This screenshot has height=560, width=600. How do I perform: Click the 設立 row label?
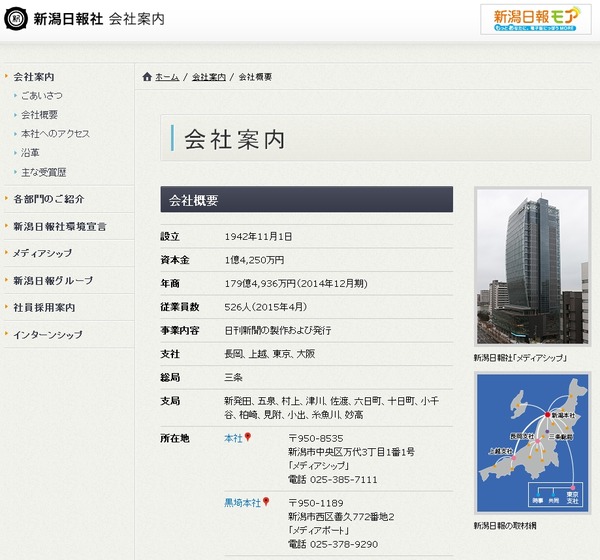tap(170, 237)
